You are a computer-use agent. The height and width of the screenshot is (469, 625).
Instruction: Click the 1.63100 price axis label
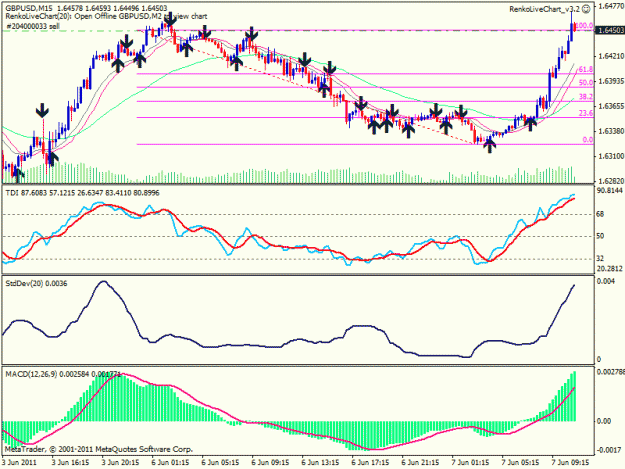[609, 156]
